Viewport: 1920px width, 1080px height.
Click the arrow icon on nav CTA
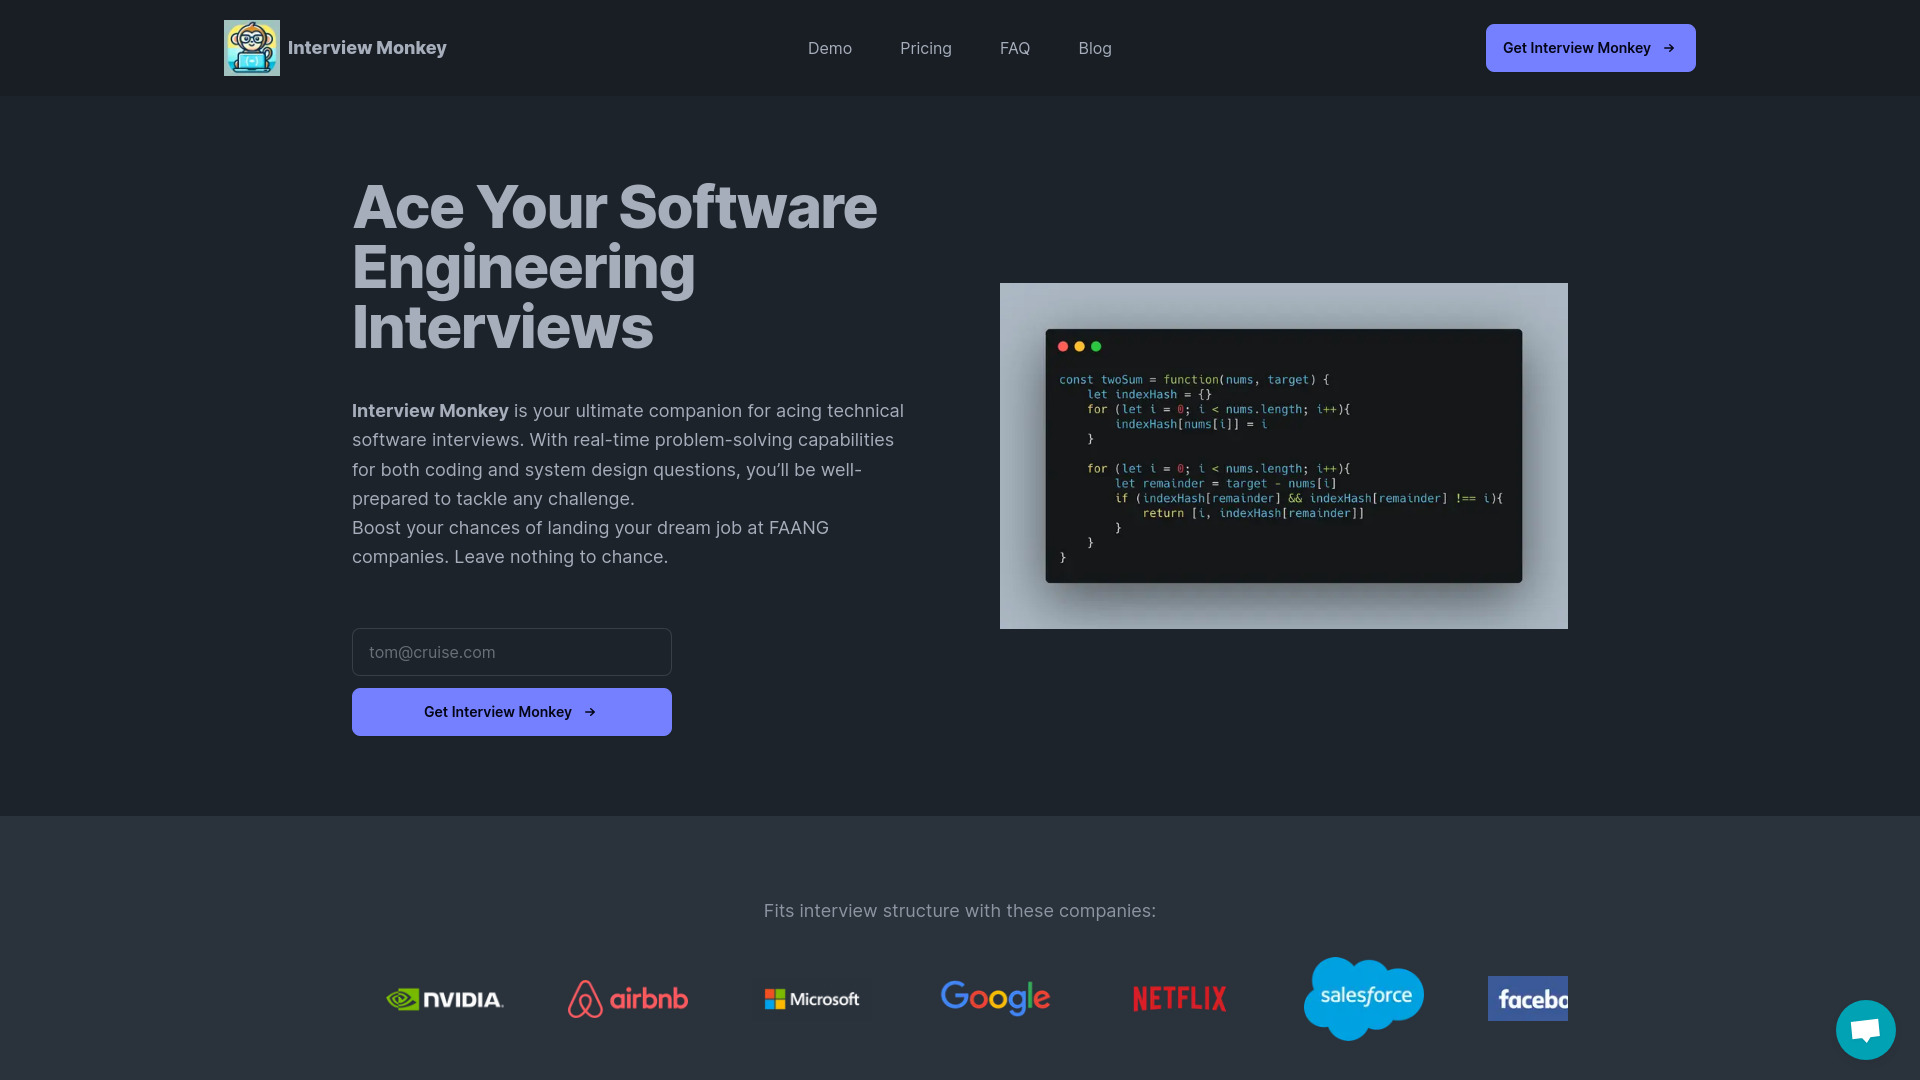[1668, 47]
